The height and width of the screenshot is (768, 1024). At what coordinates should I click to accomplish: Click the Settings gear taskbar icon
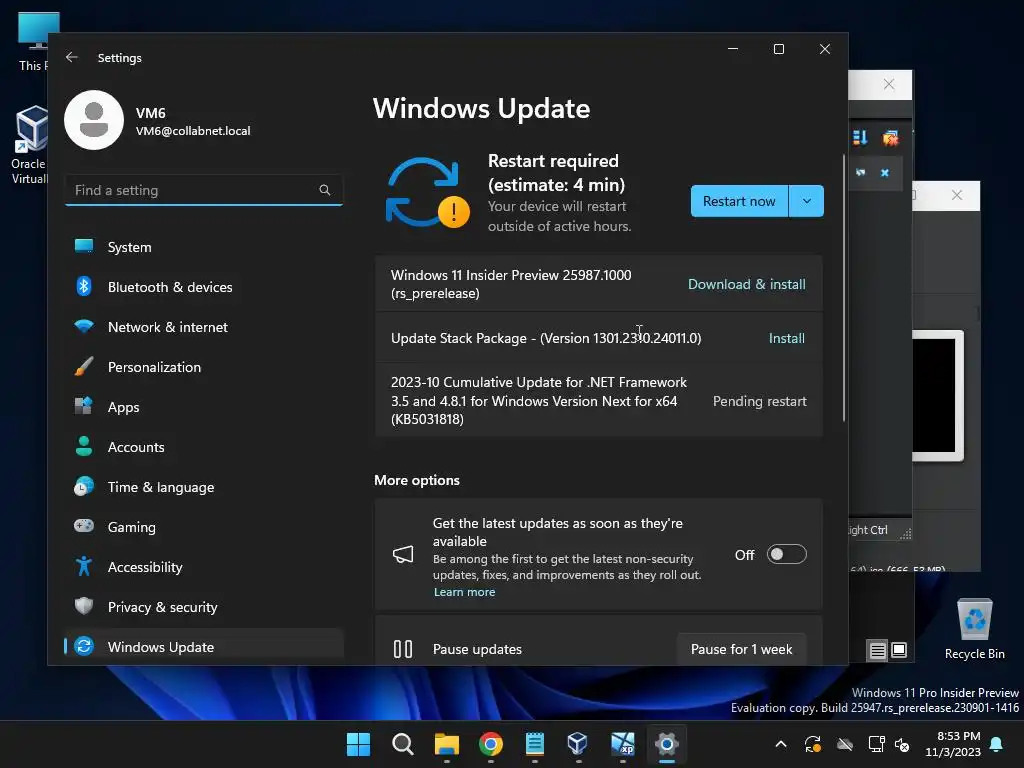(667, 744)
